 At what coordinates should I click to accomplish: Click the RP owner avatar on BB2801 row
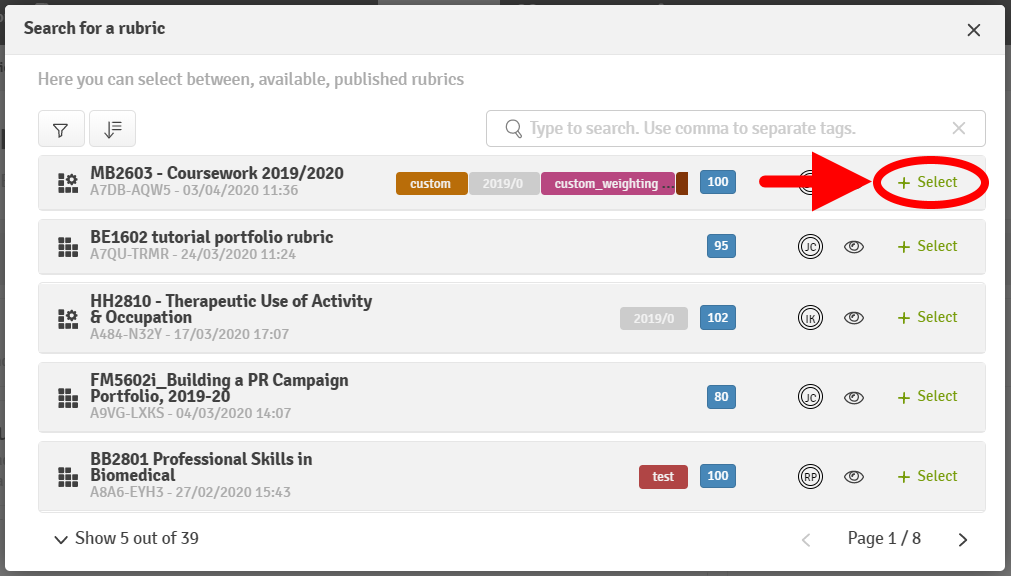pyautogui.click(x=809, y=476)
